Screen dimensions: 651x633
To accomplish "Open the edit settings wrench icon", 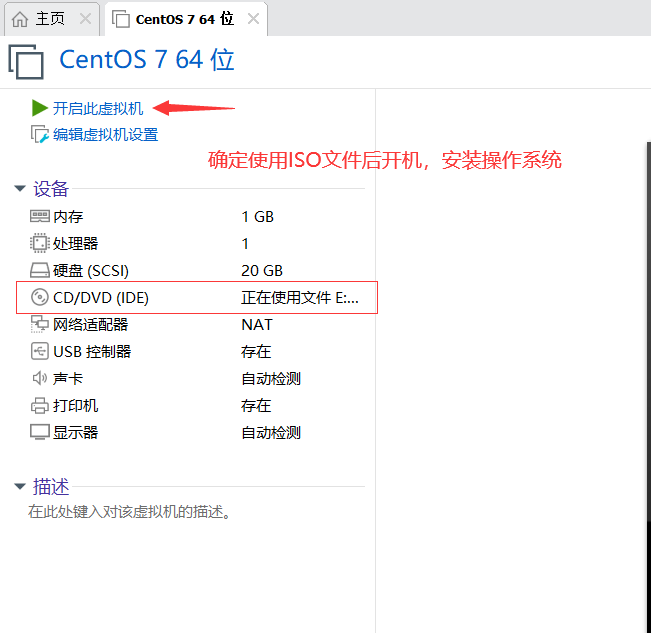I will pos(40,134).
